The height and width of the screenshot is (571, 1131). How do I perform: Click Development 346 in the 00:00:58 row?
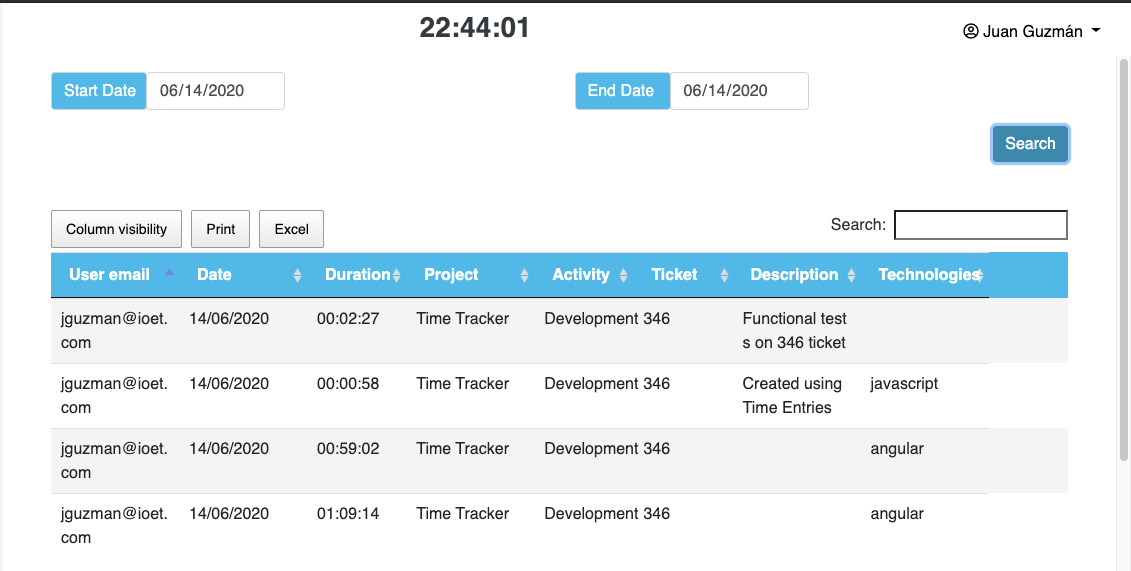[607, 384]
